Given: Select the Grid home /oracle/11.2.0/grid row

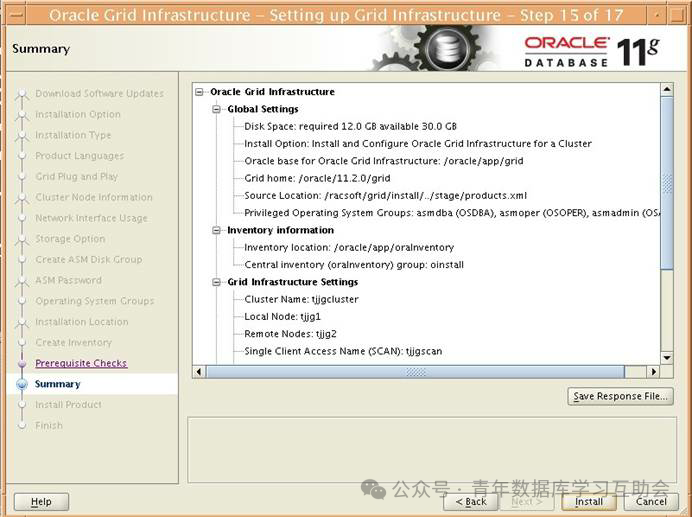Looking at the screenshot, I should [x=317, y=178].
